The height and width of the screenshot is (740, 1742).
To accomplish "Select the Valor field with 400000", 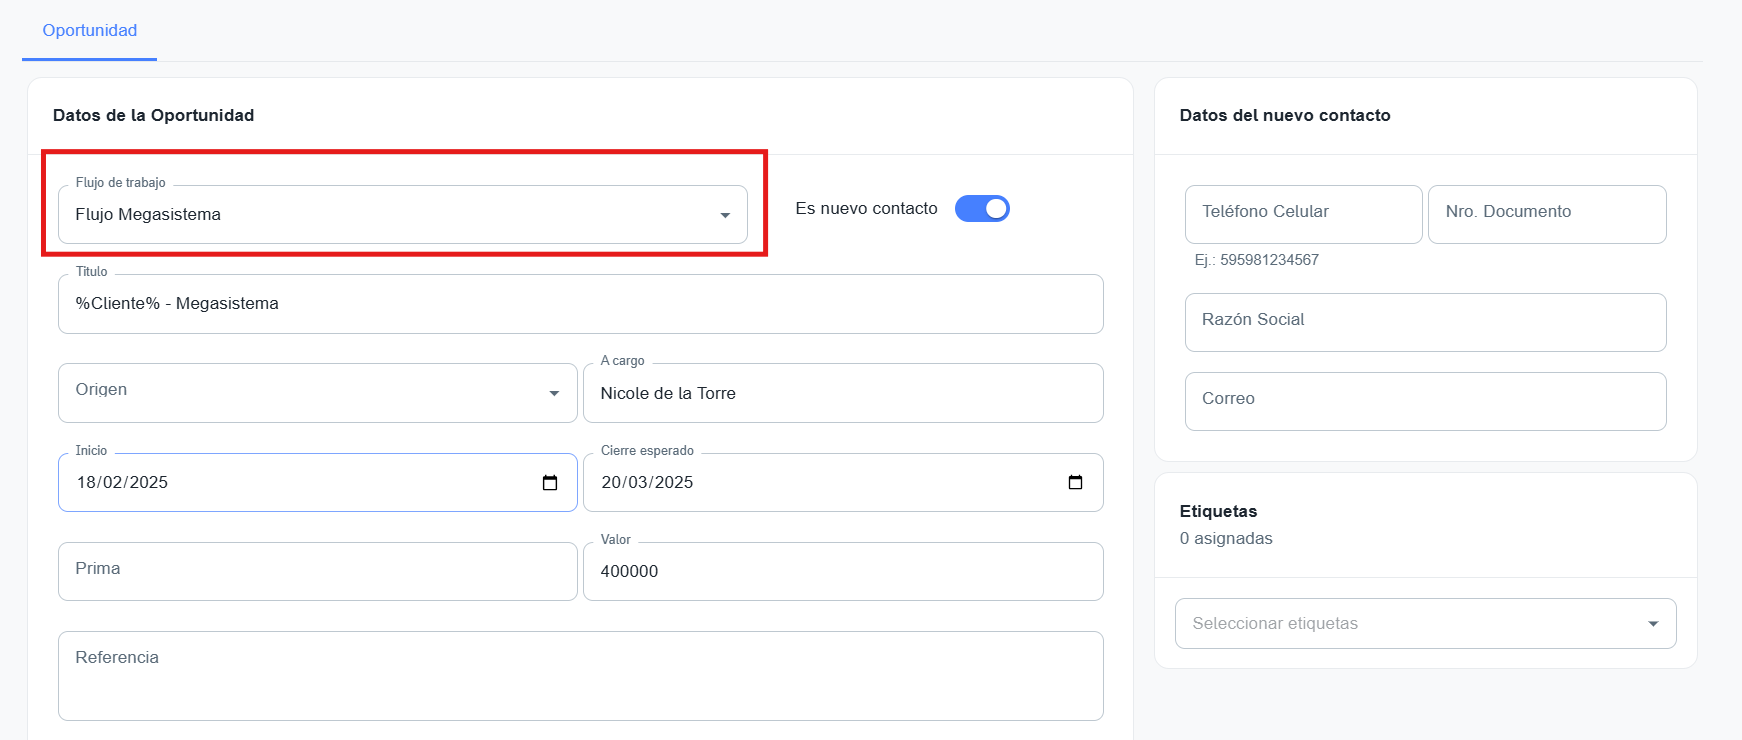I will pos(842,572).
